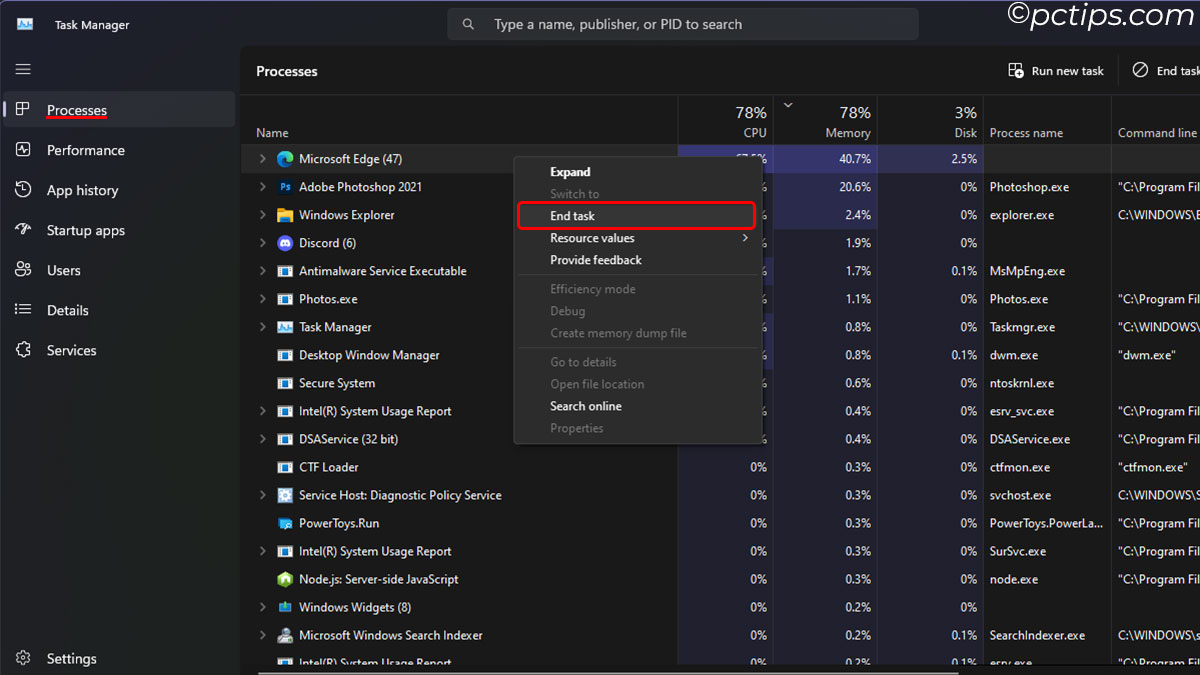
Task: Click the Task Manager logo icon
Action: click(23, 23)
